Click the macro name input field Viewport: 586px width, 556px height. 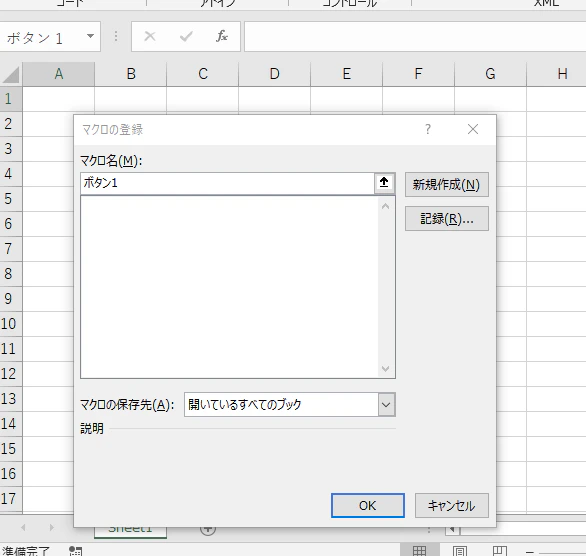click(227, 183)
